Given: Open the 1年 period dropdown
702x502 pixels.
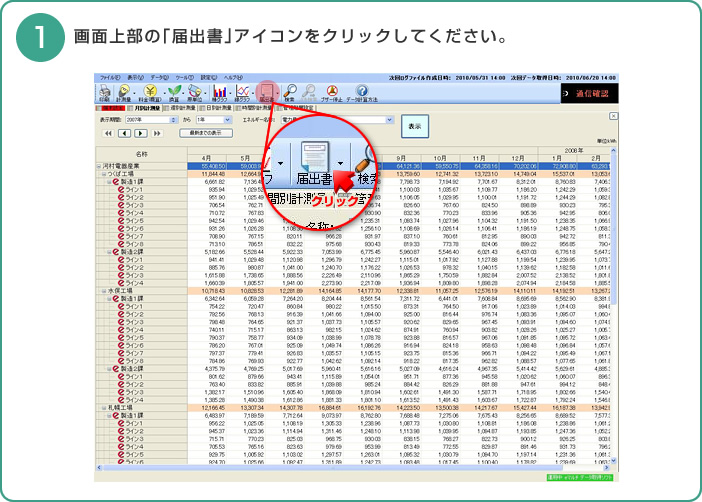Looking at the screenshot, I should tap(227, 120).
